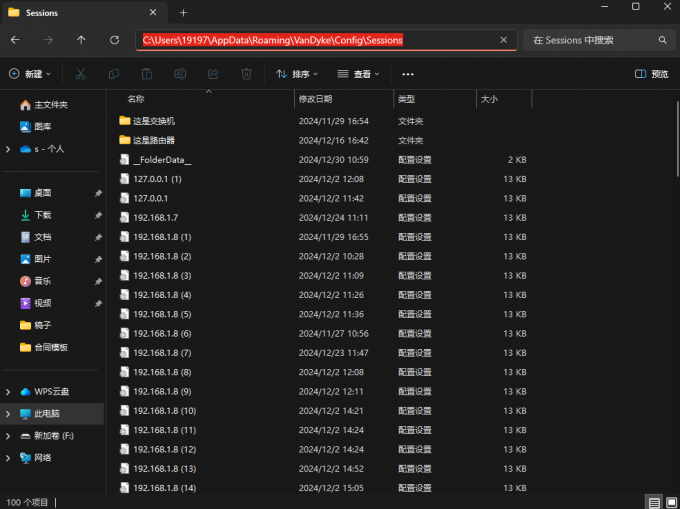
Task: Click the Cut scissors icon
Action: [x=81, y=74]
